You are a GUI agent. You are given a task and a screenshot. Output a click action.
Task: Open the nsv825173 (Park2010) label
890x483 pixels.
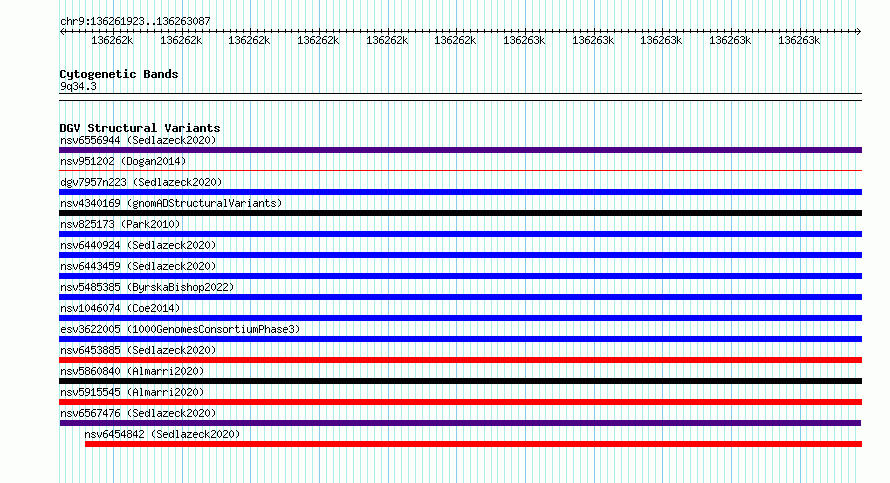pyautogui.click(x=120, y=224)
